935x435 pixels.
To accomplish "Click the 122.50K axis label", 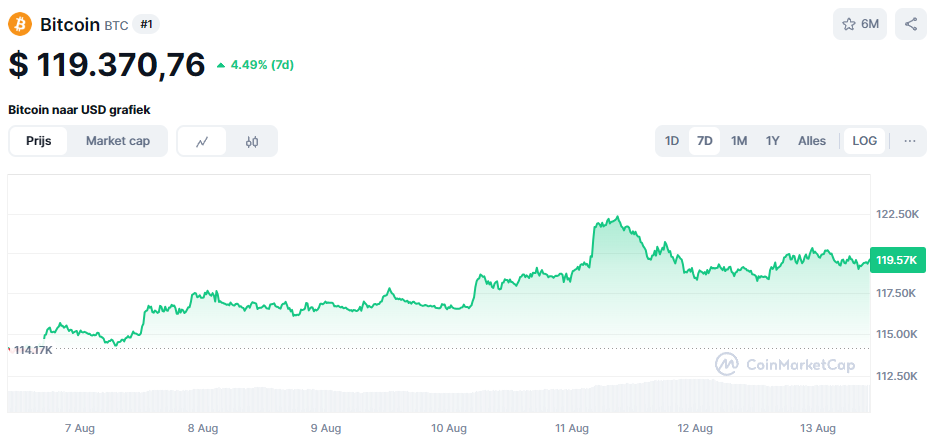I will click(896, 214).
